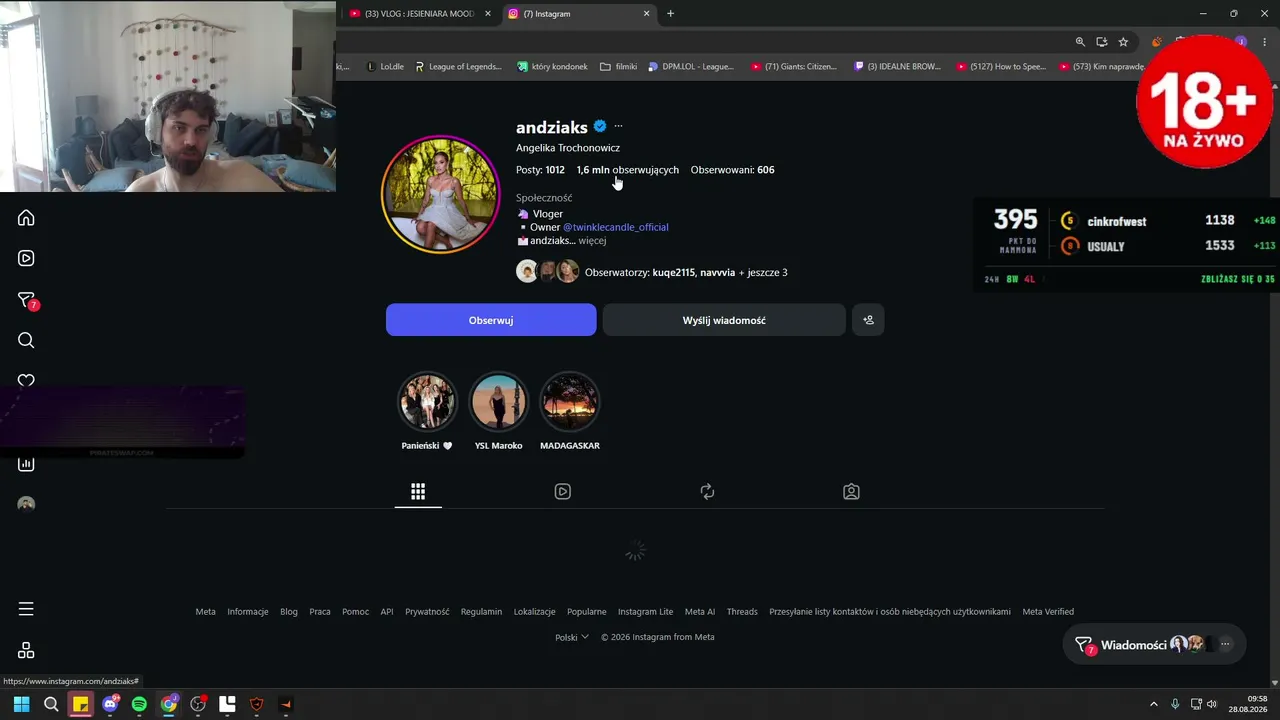The image size is (1280, 720).
Task: Open the Regulamin footer link
Action: [x=481, y=612]
